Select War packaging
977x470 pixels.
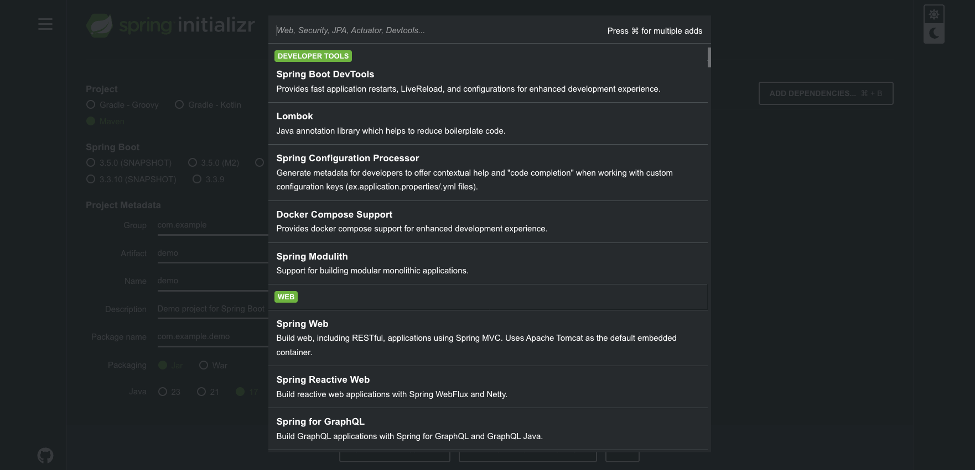(x=213, y=365)
